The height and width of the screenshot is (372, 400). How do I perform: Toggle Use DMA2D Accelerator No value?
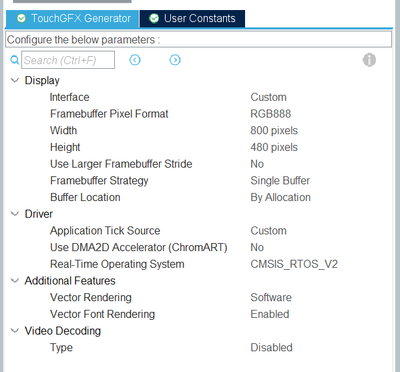257,247
